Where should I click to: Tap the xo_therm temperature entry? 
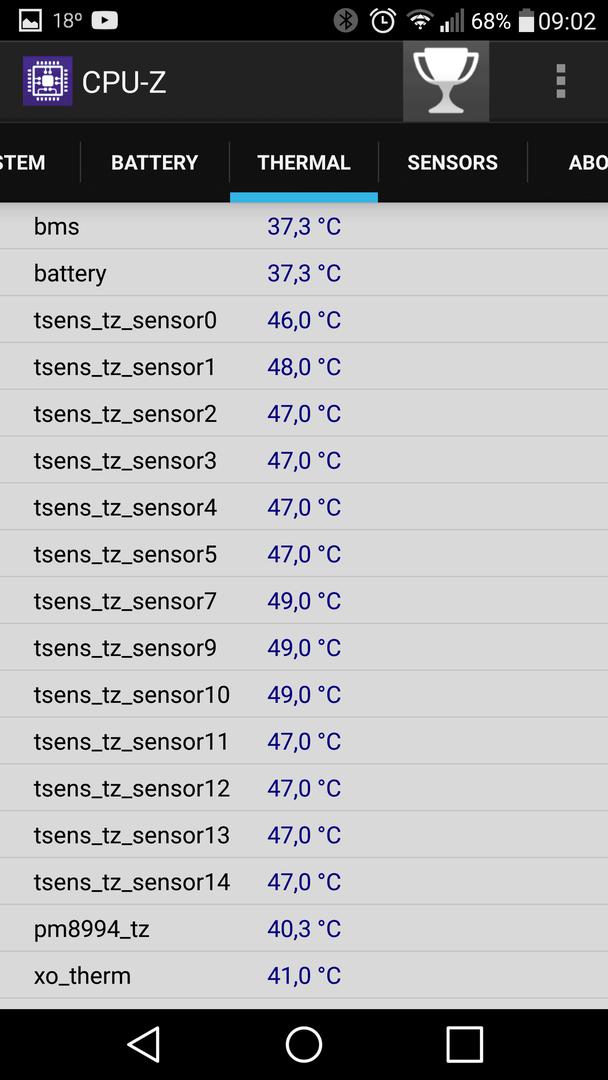click(x=304, y=975)
